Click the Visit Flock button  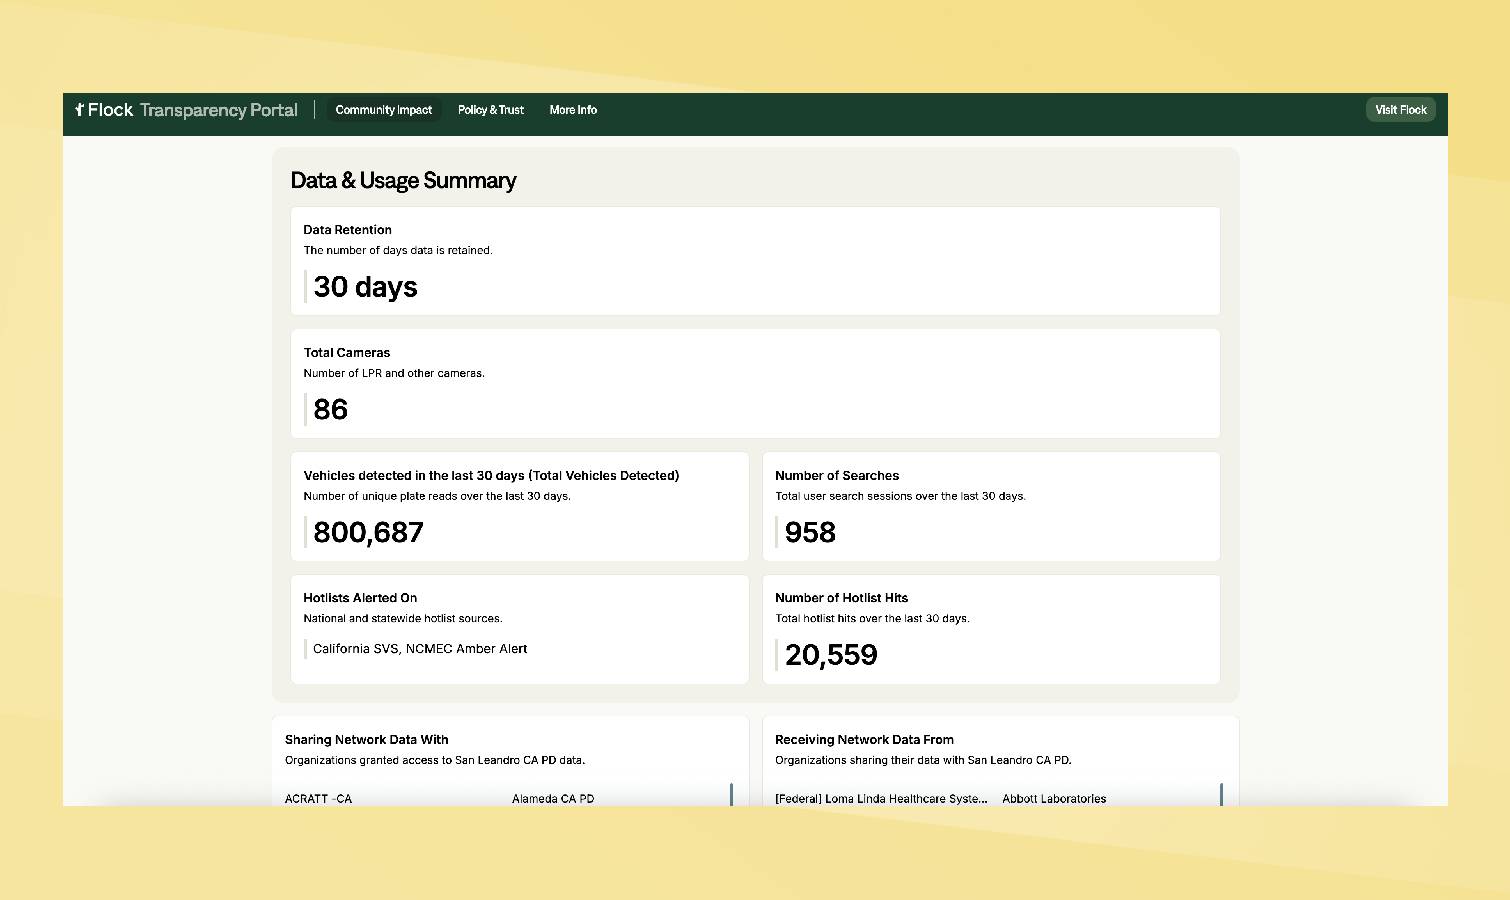tap(1401, 110)
